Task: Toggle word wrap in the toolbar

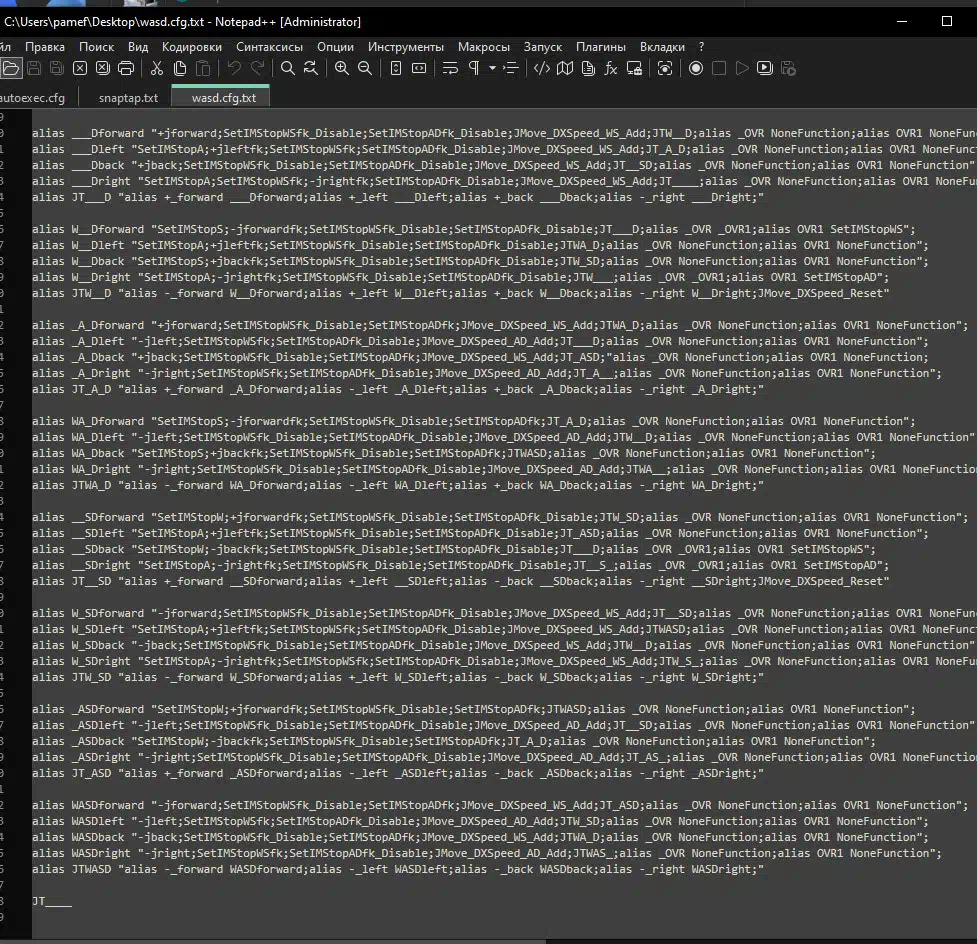Action: (x=450, y=68)
